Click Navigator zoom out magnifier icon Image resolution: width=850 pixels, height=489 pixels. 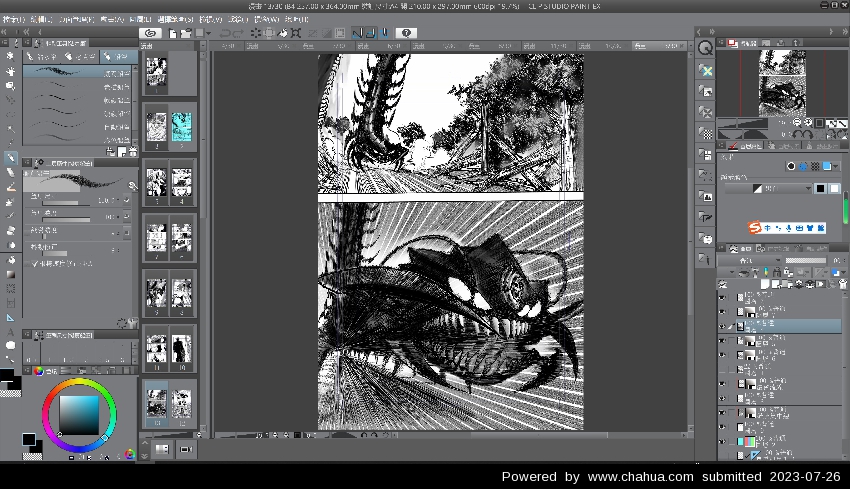797,123
